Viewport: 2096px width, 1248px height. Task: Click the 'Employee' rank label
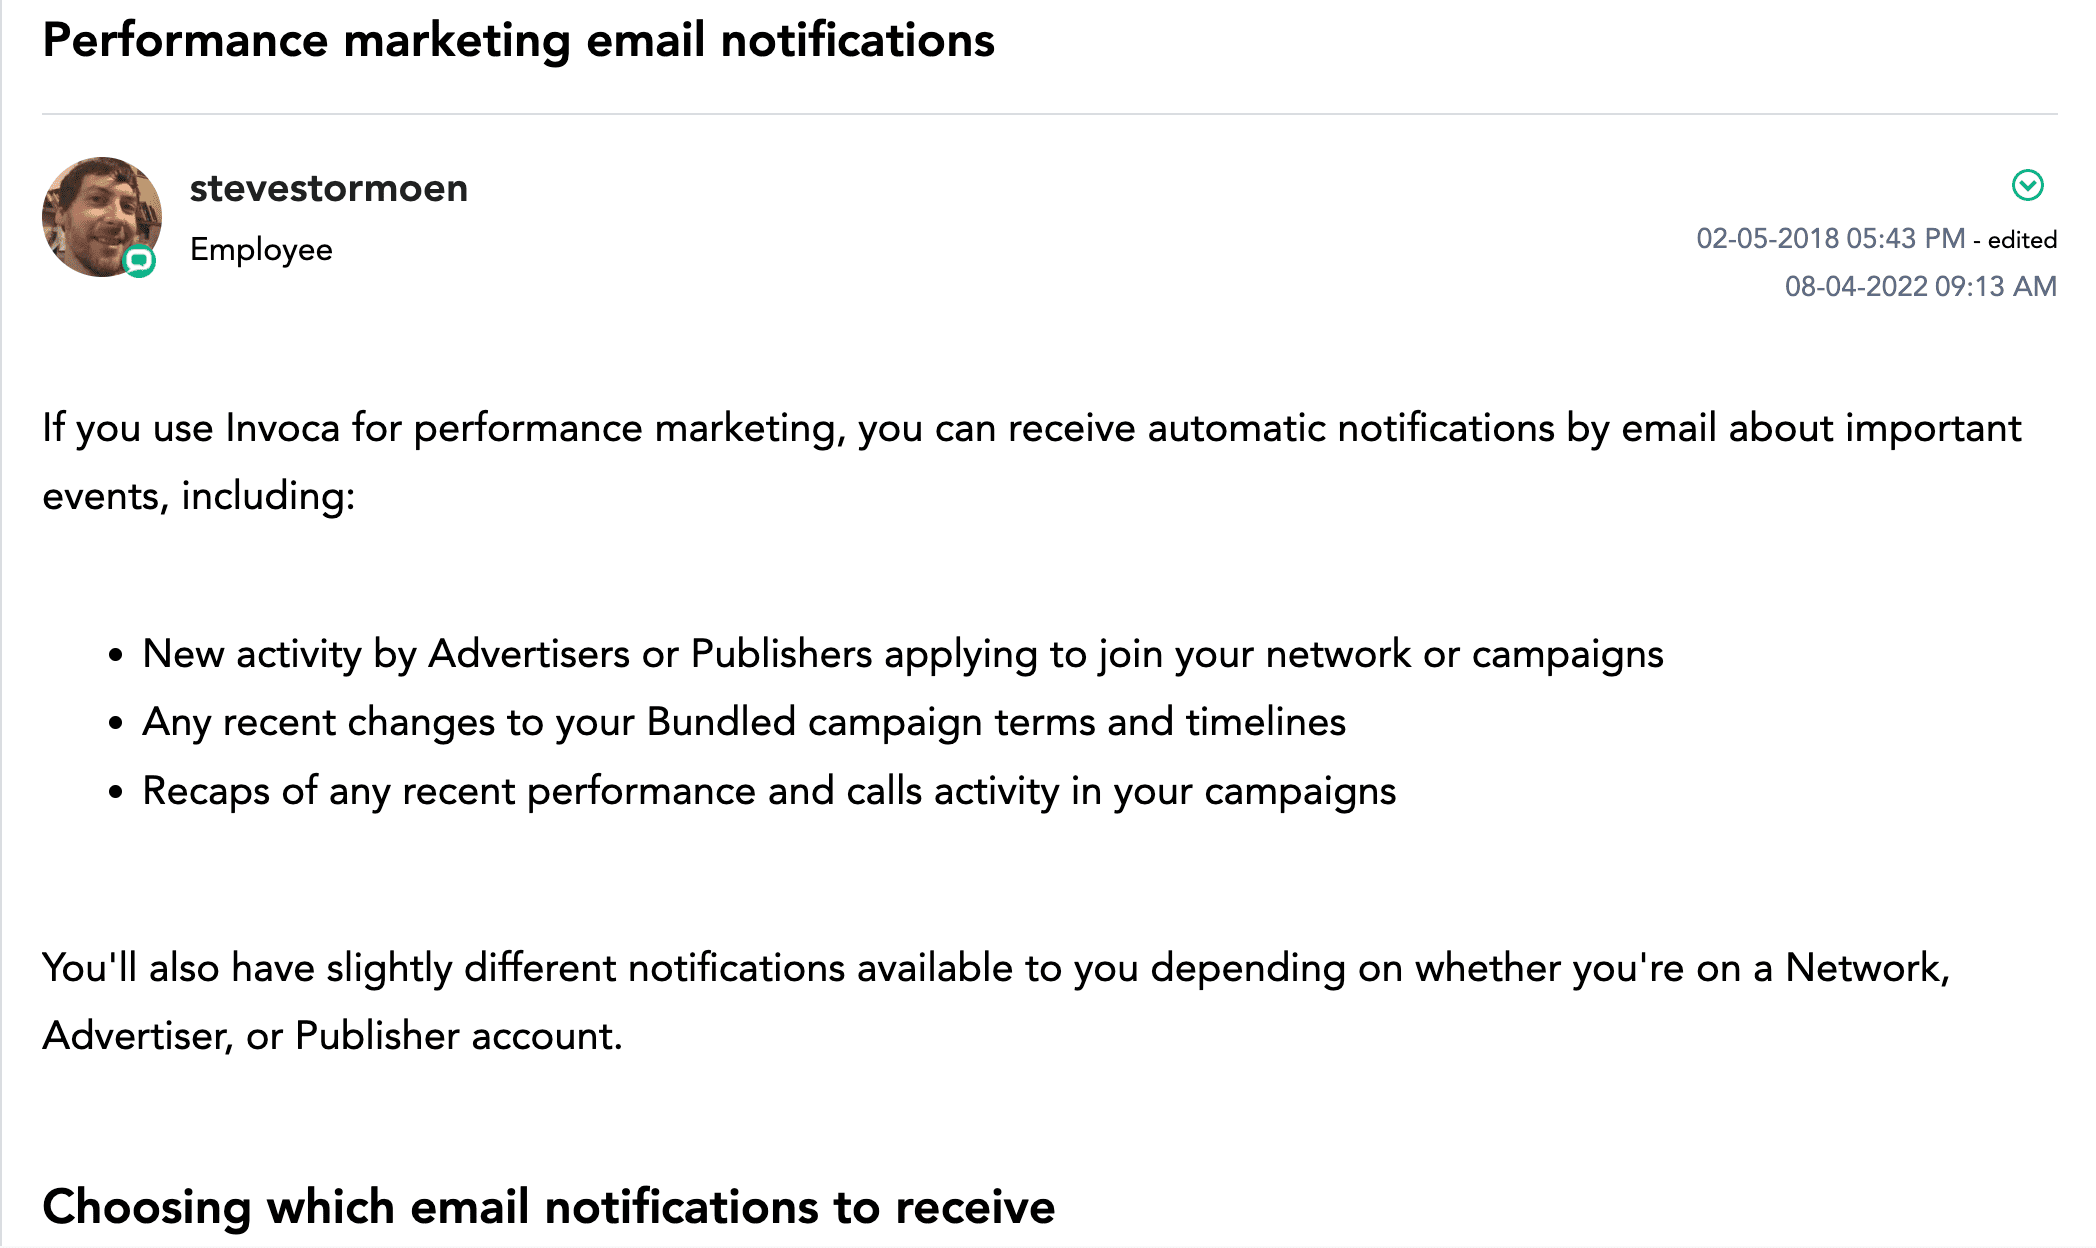[261, 250]
